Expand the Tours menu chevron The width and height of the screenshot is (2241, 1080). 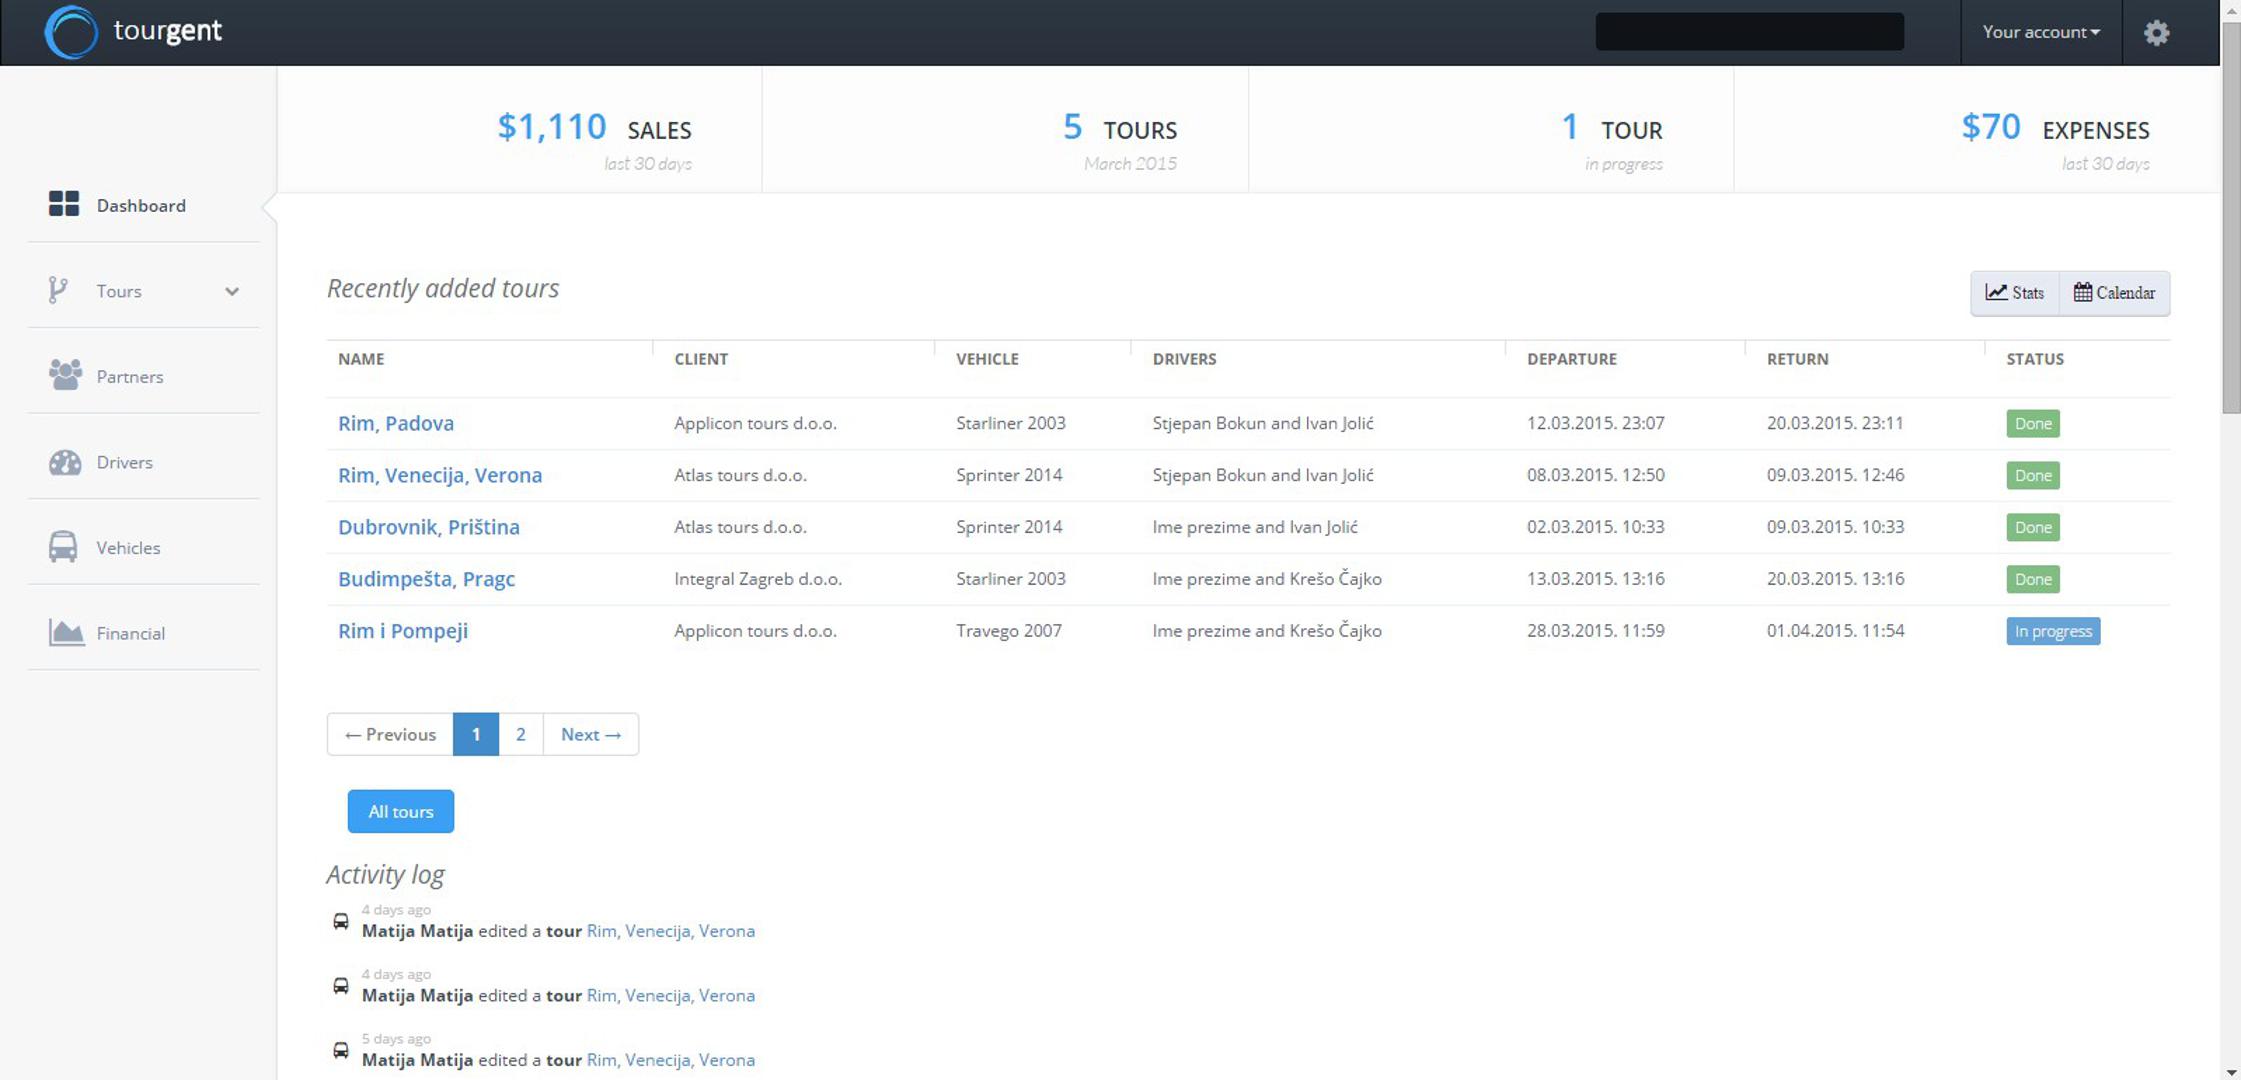coord(232,292)
